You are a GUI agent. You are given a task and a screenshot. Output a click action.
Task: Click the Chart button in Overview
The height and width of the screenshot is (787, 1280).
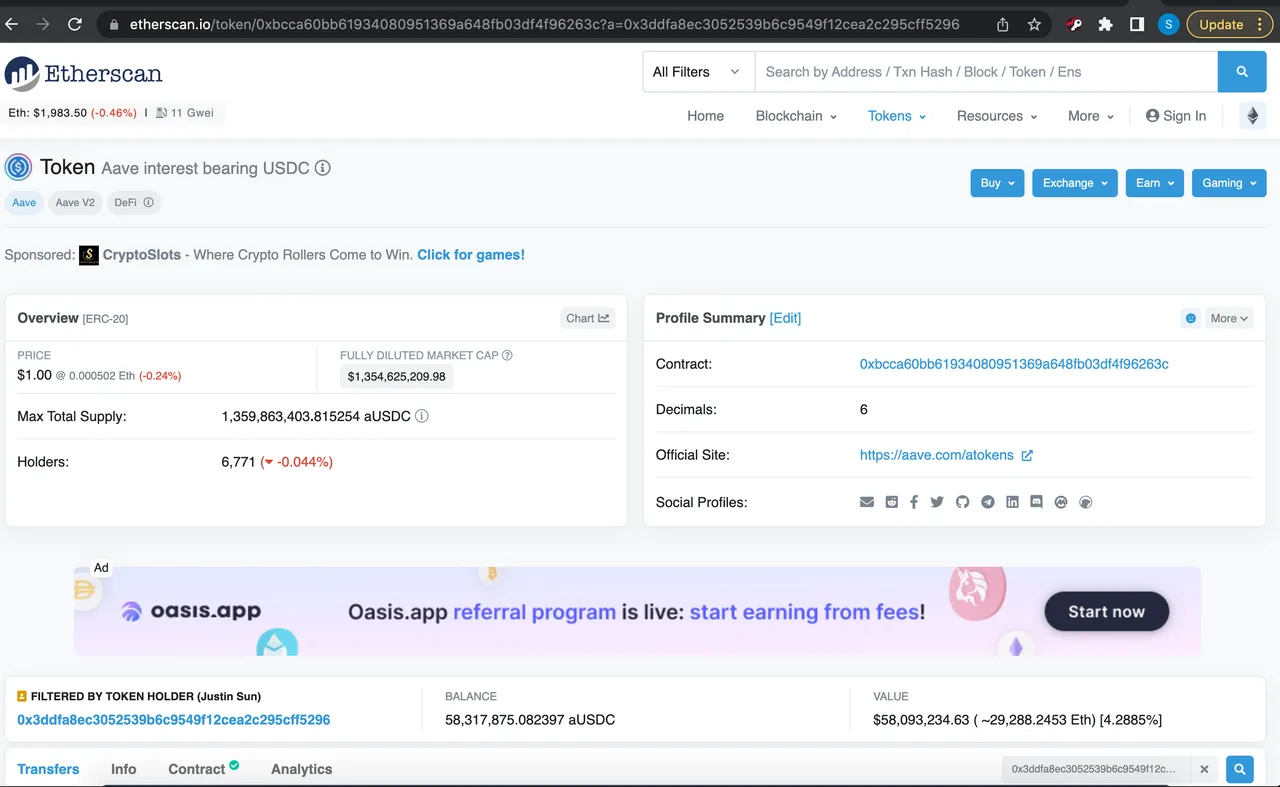click(587, 319)
